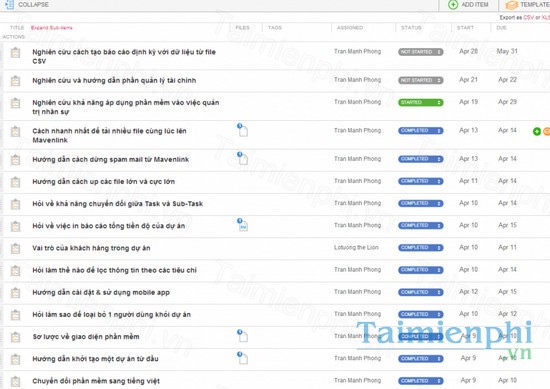Screen dimensions: 550x389
Task: Click clipboard icon for 'Chuyển đổi phần mềm sang tiếng việt'
Action: click(x=15, y=381)
